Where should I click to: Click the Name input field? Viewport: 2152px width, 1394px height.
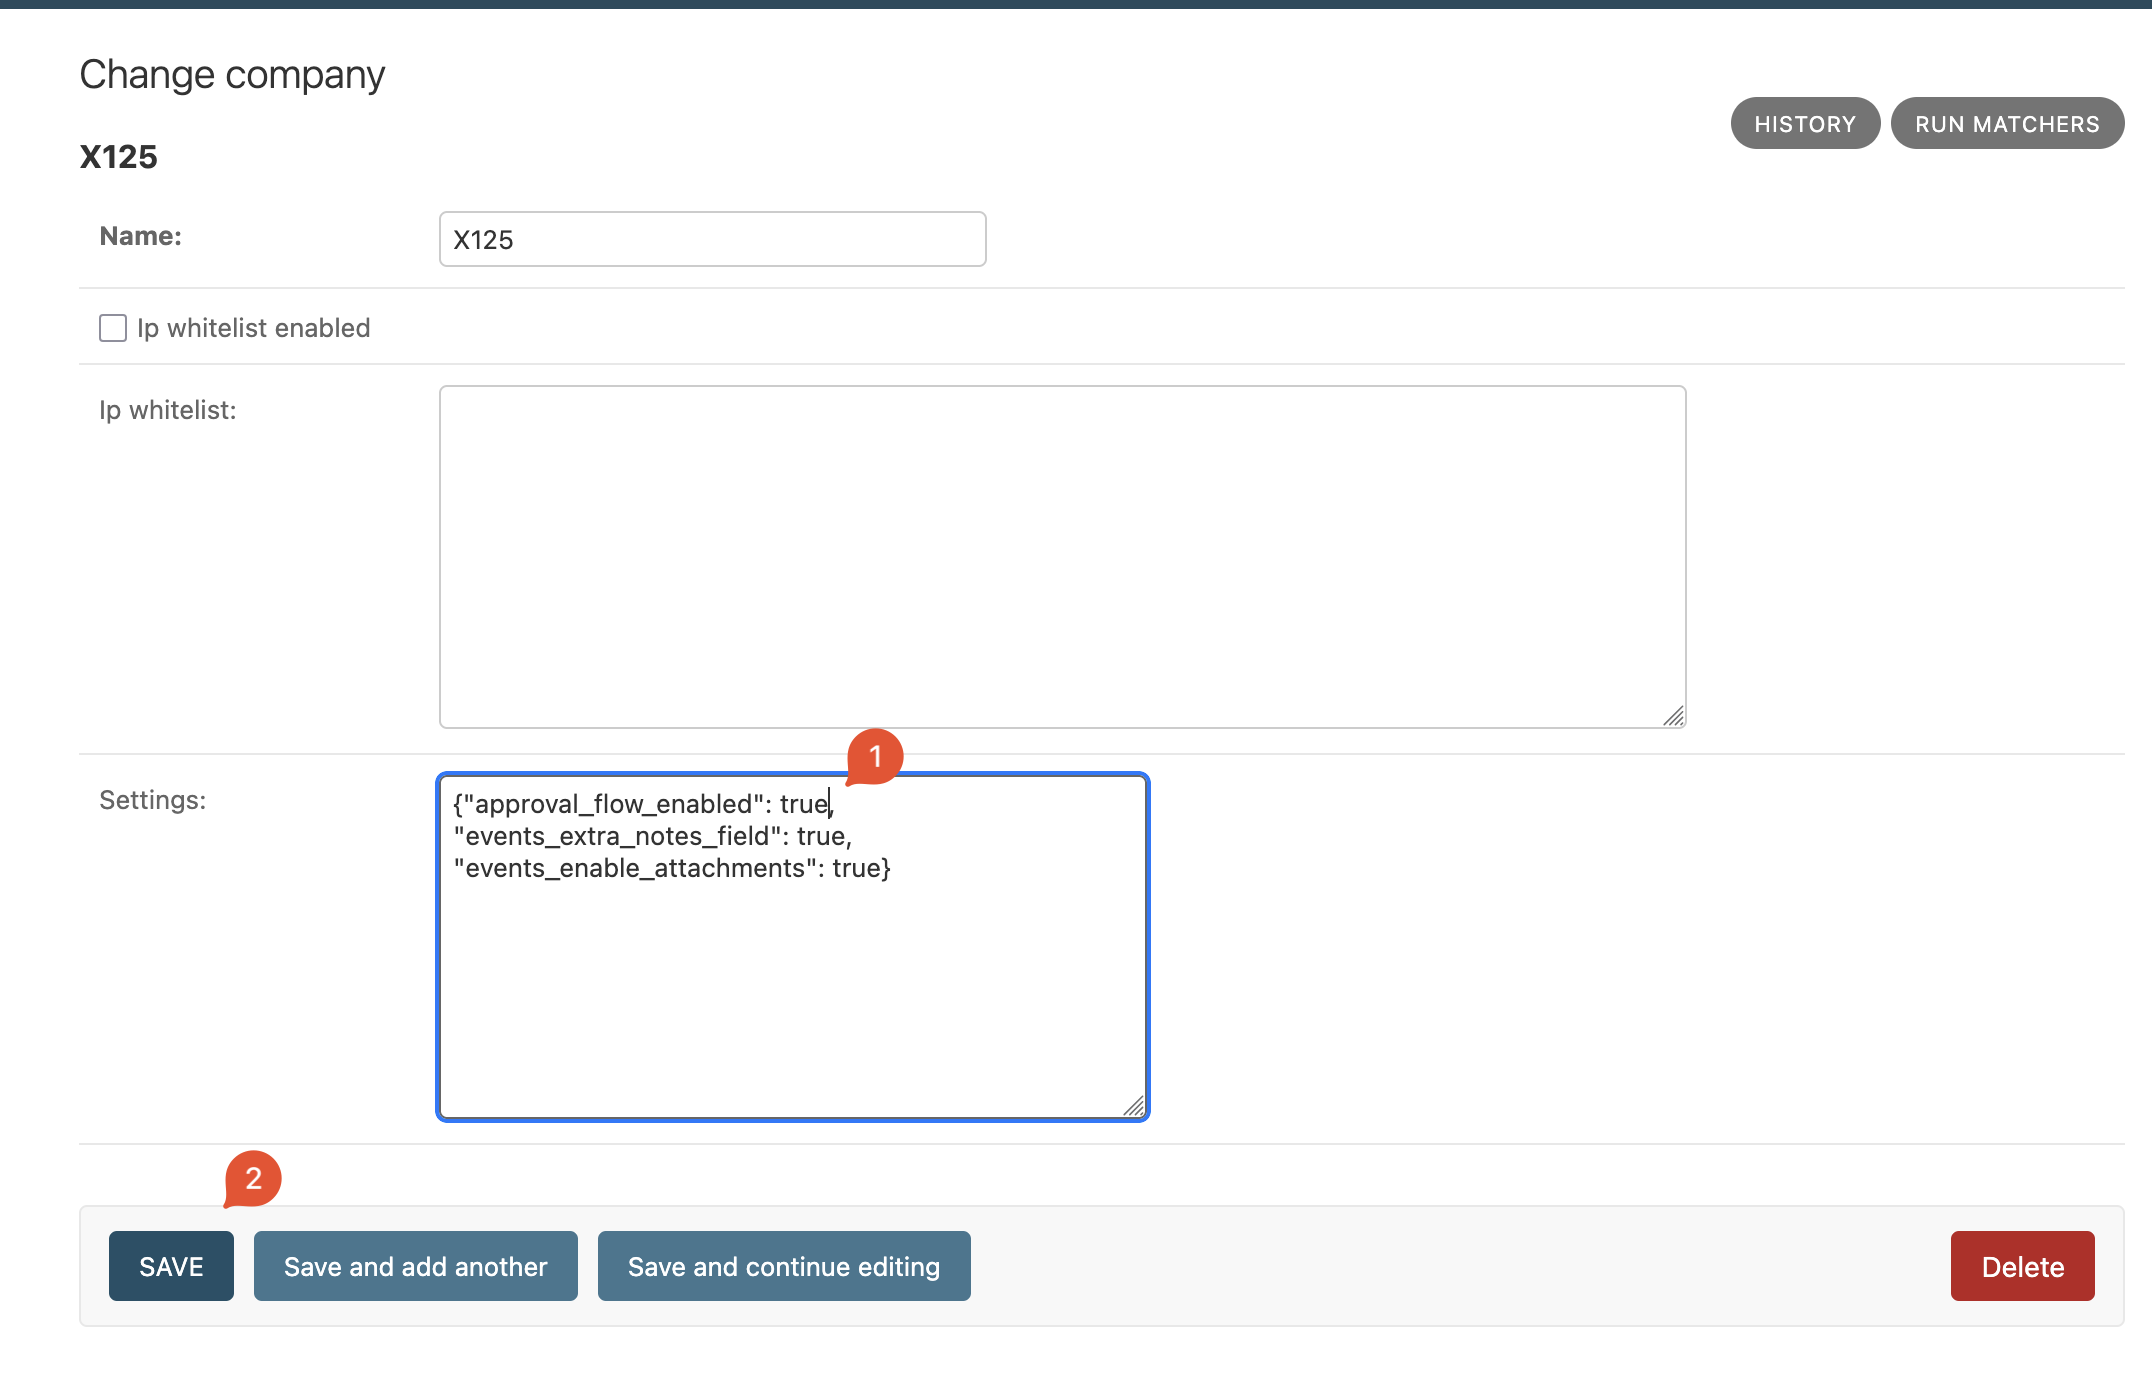pyautogui.click(x=712, y=240)
